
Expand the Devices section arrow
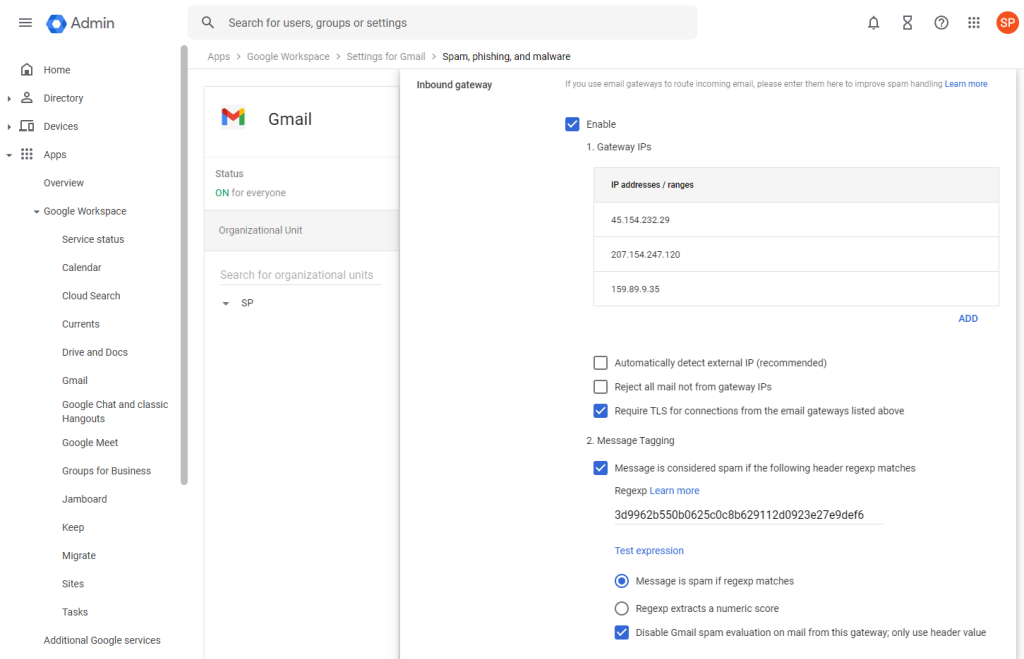coord(9,127)
